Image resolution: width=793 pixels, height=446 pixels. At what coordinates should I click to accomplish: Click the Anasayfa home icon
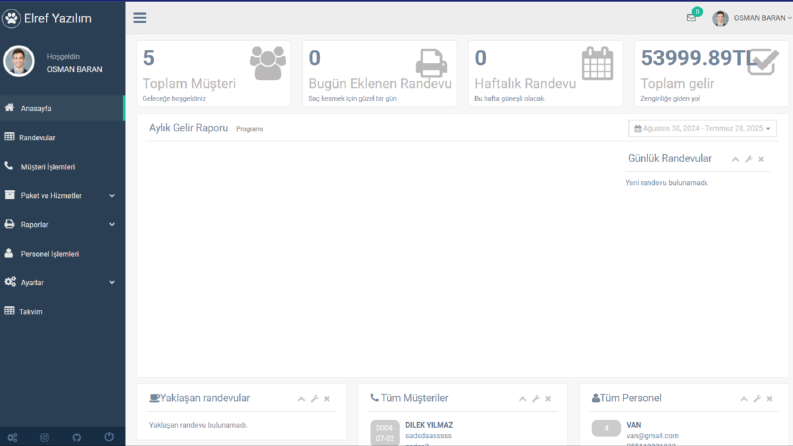(x=9, y=107)
